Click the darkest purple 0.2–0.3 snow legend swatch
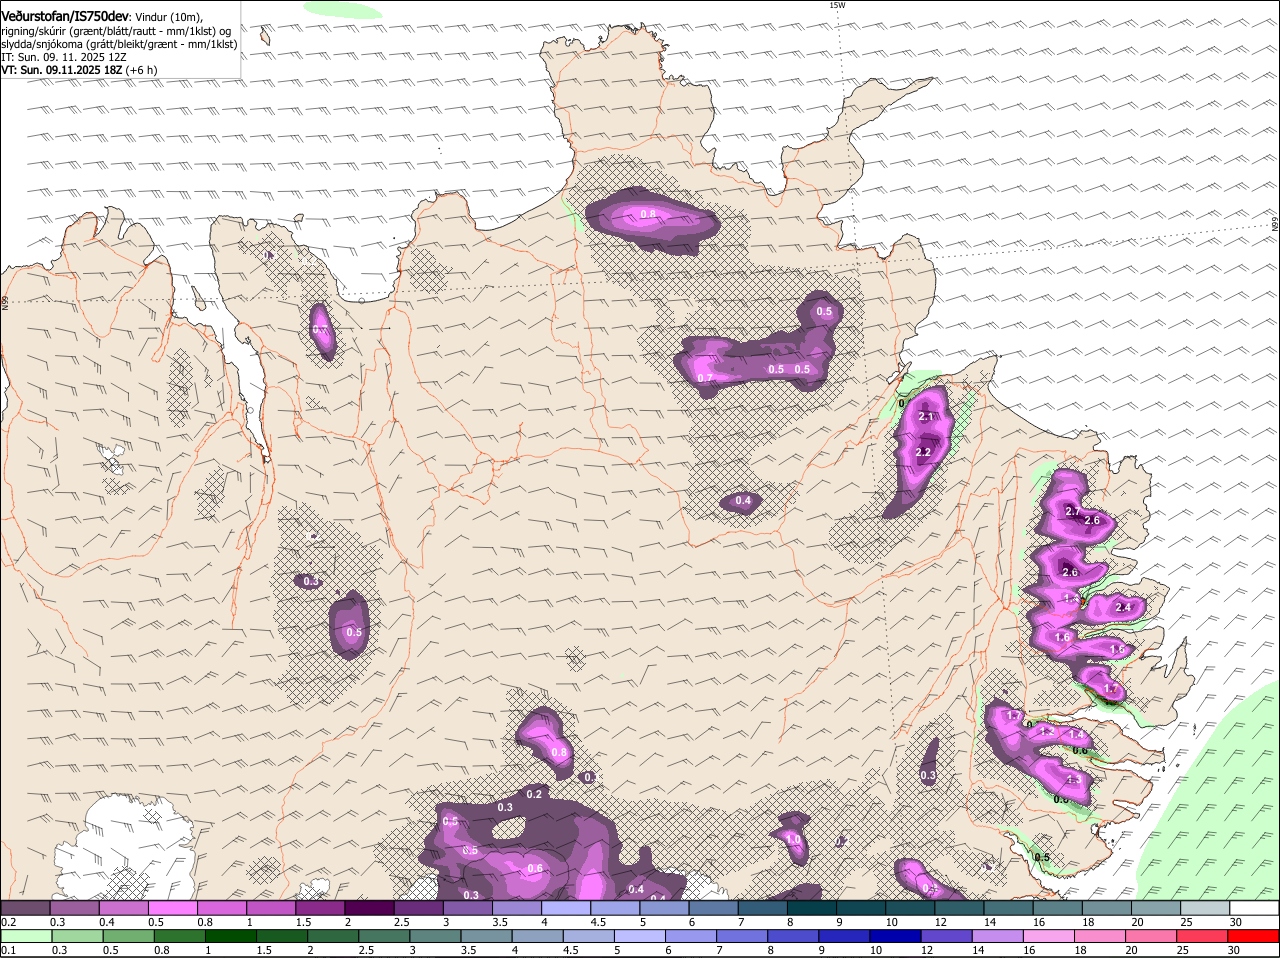Viewport: 1280px width, 958px height. 25,907
